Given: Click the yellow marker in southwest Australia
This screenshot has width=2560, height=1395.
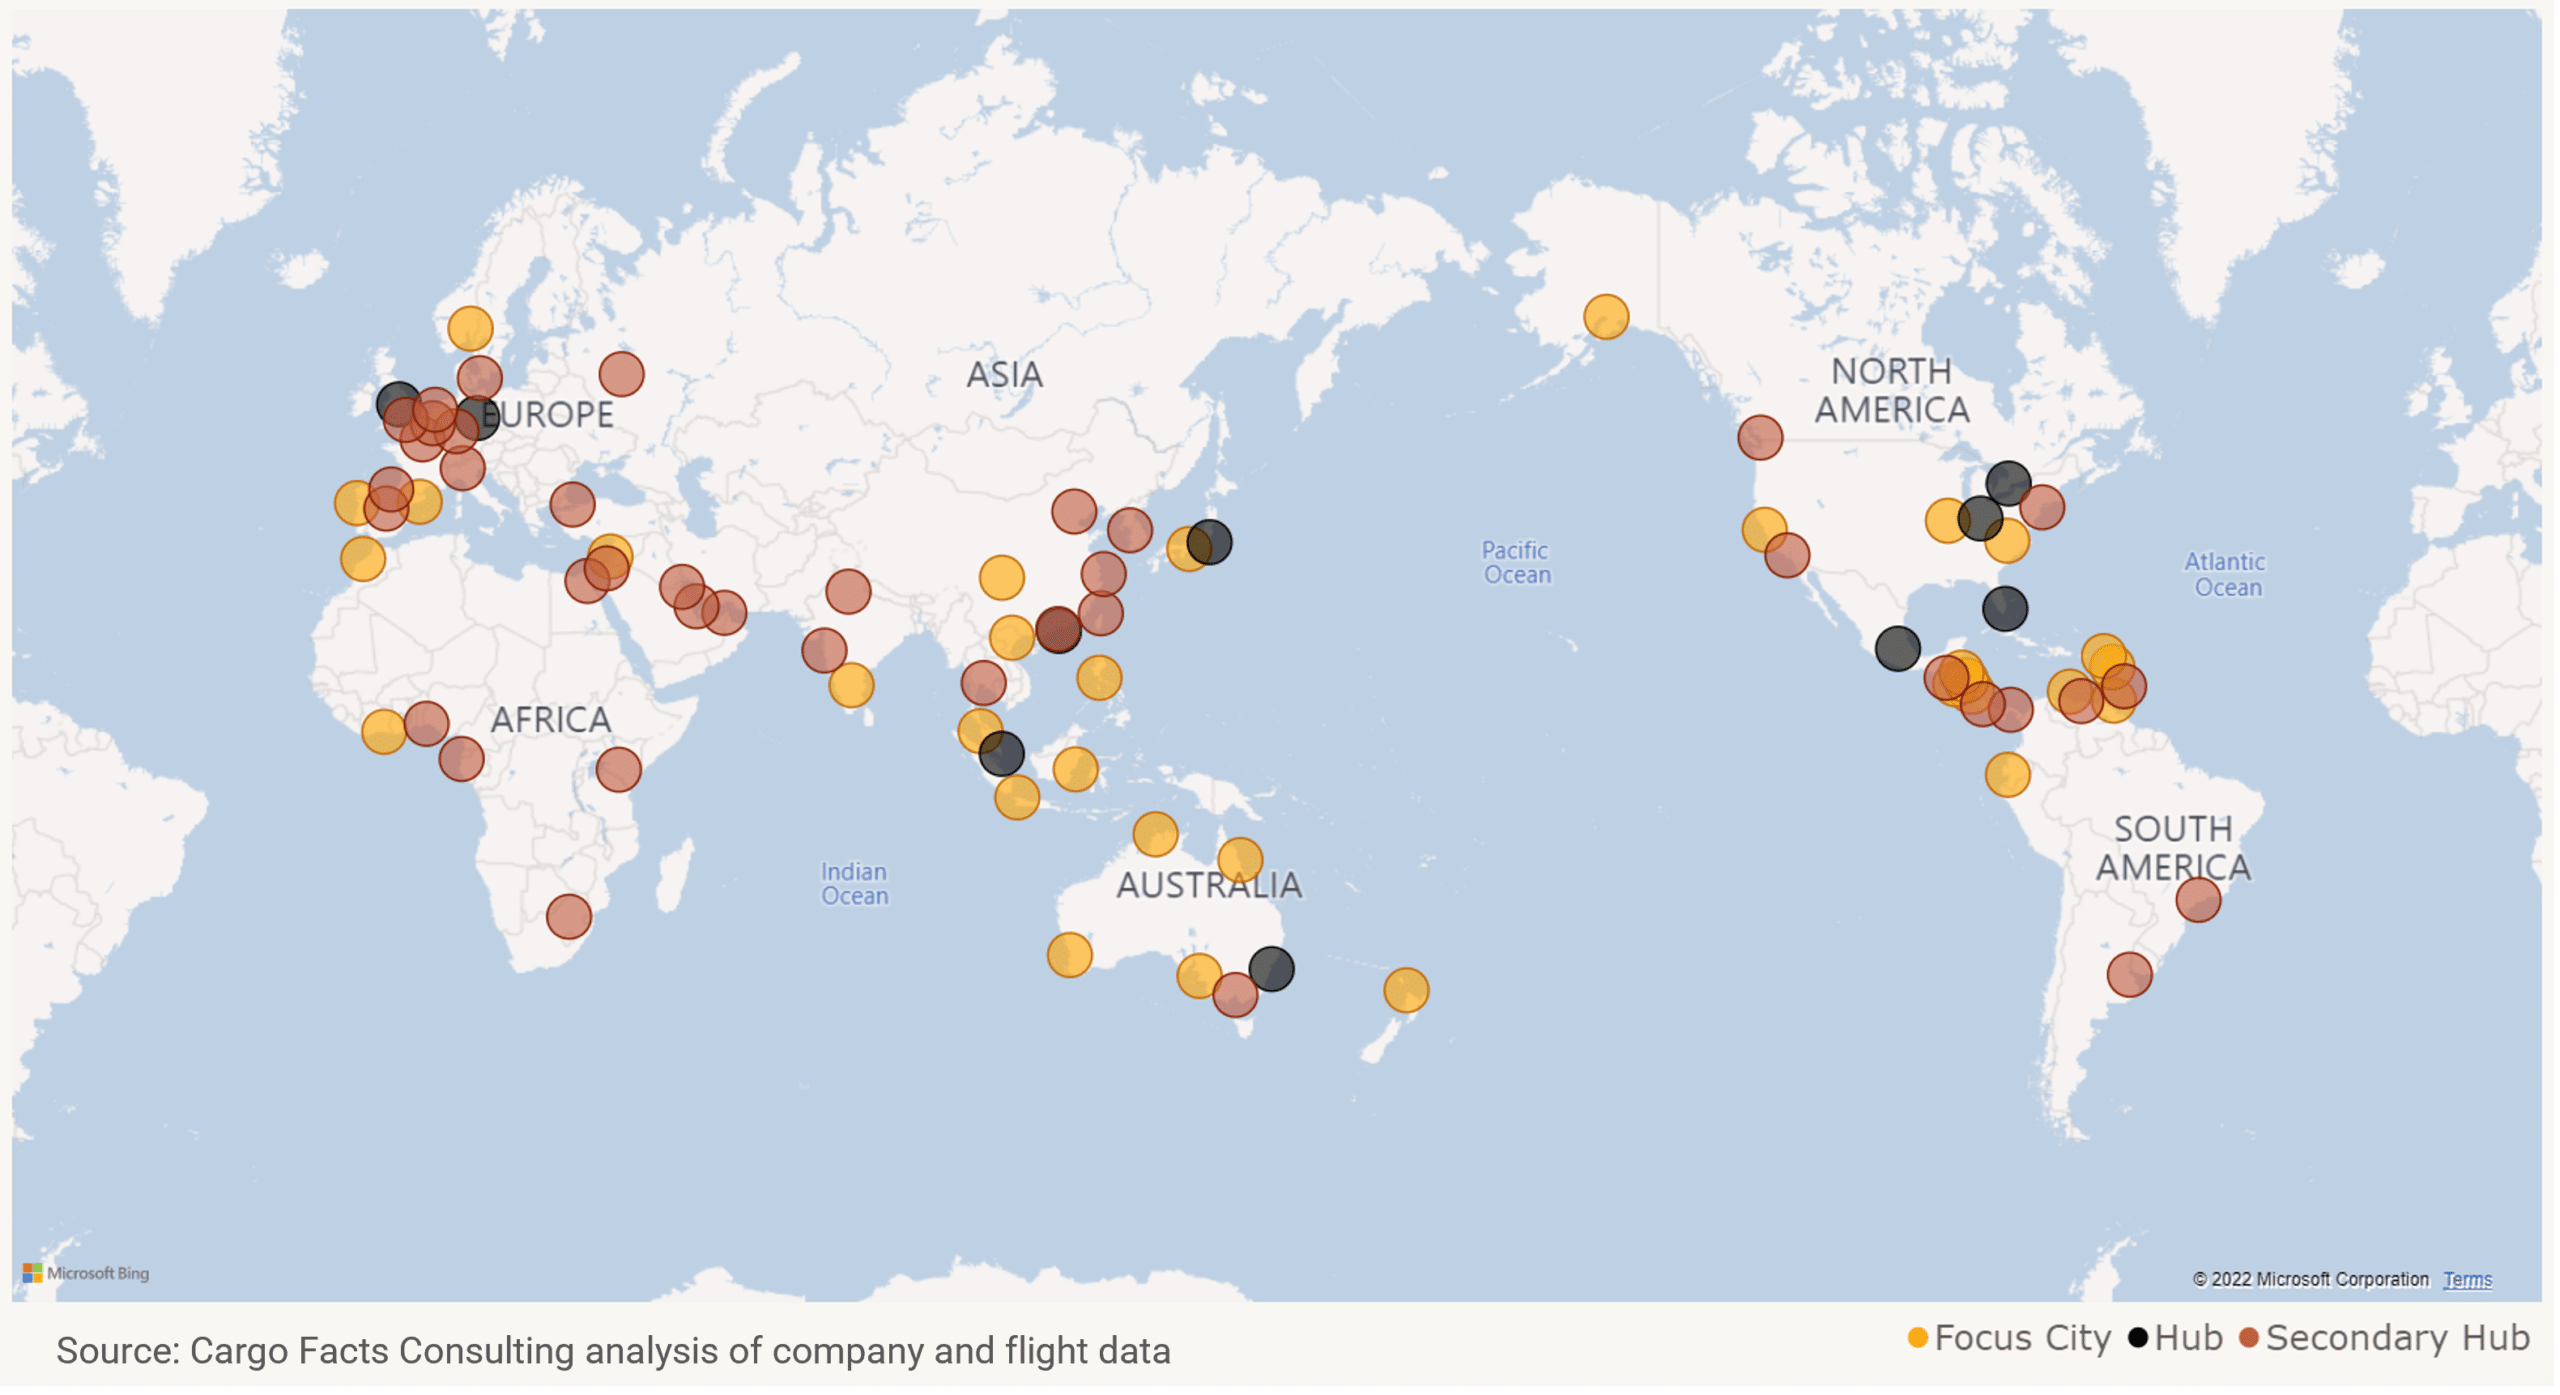Looking at the screenshot, I should tap(1072, 957).
